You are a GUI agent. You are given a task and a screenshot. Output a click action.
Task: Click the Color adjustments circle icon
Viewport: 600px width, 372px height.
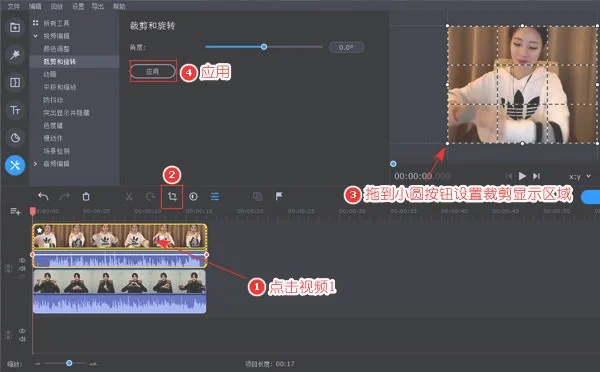coord(193,197)
